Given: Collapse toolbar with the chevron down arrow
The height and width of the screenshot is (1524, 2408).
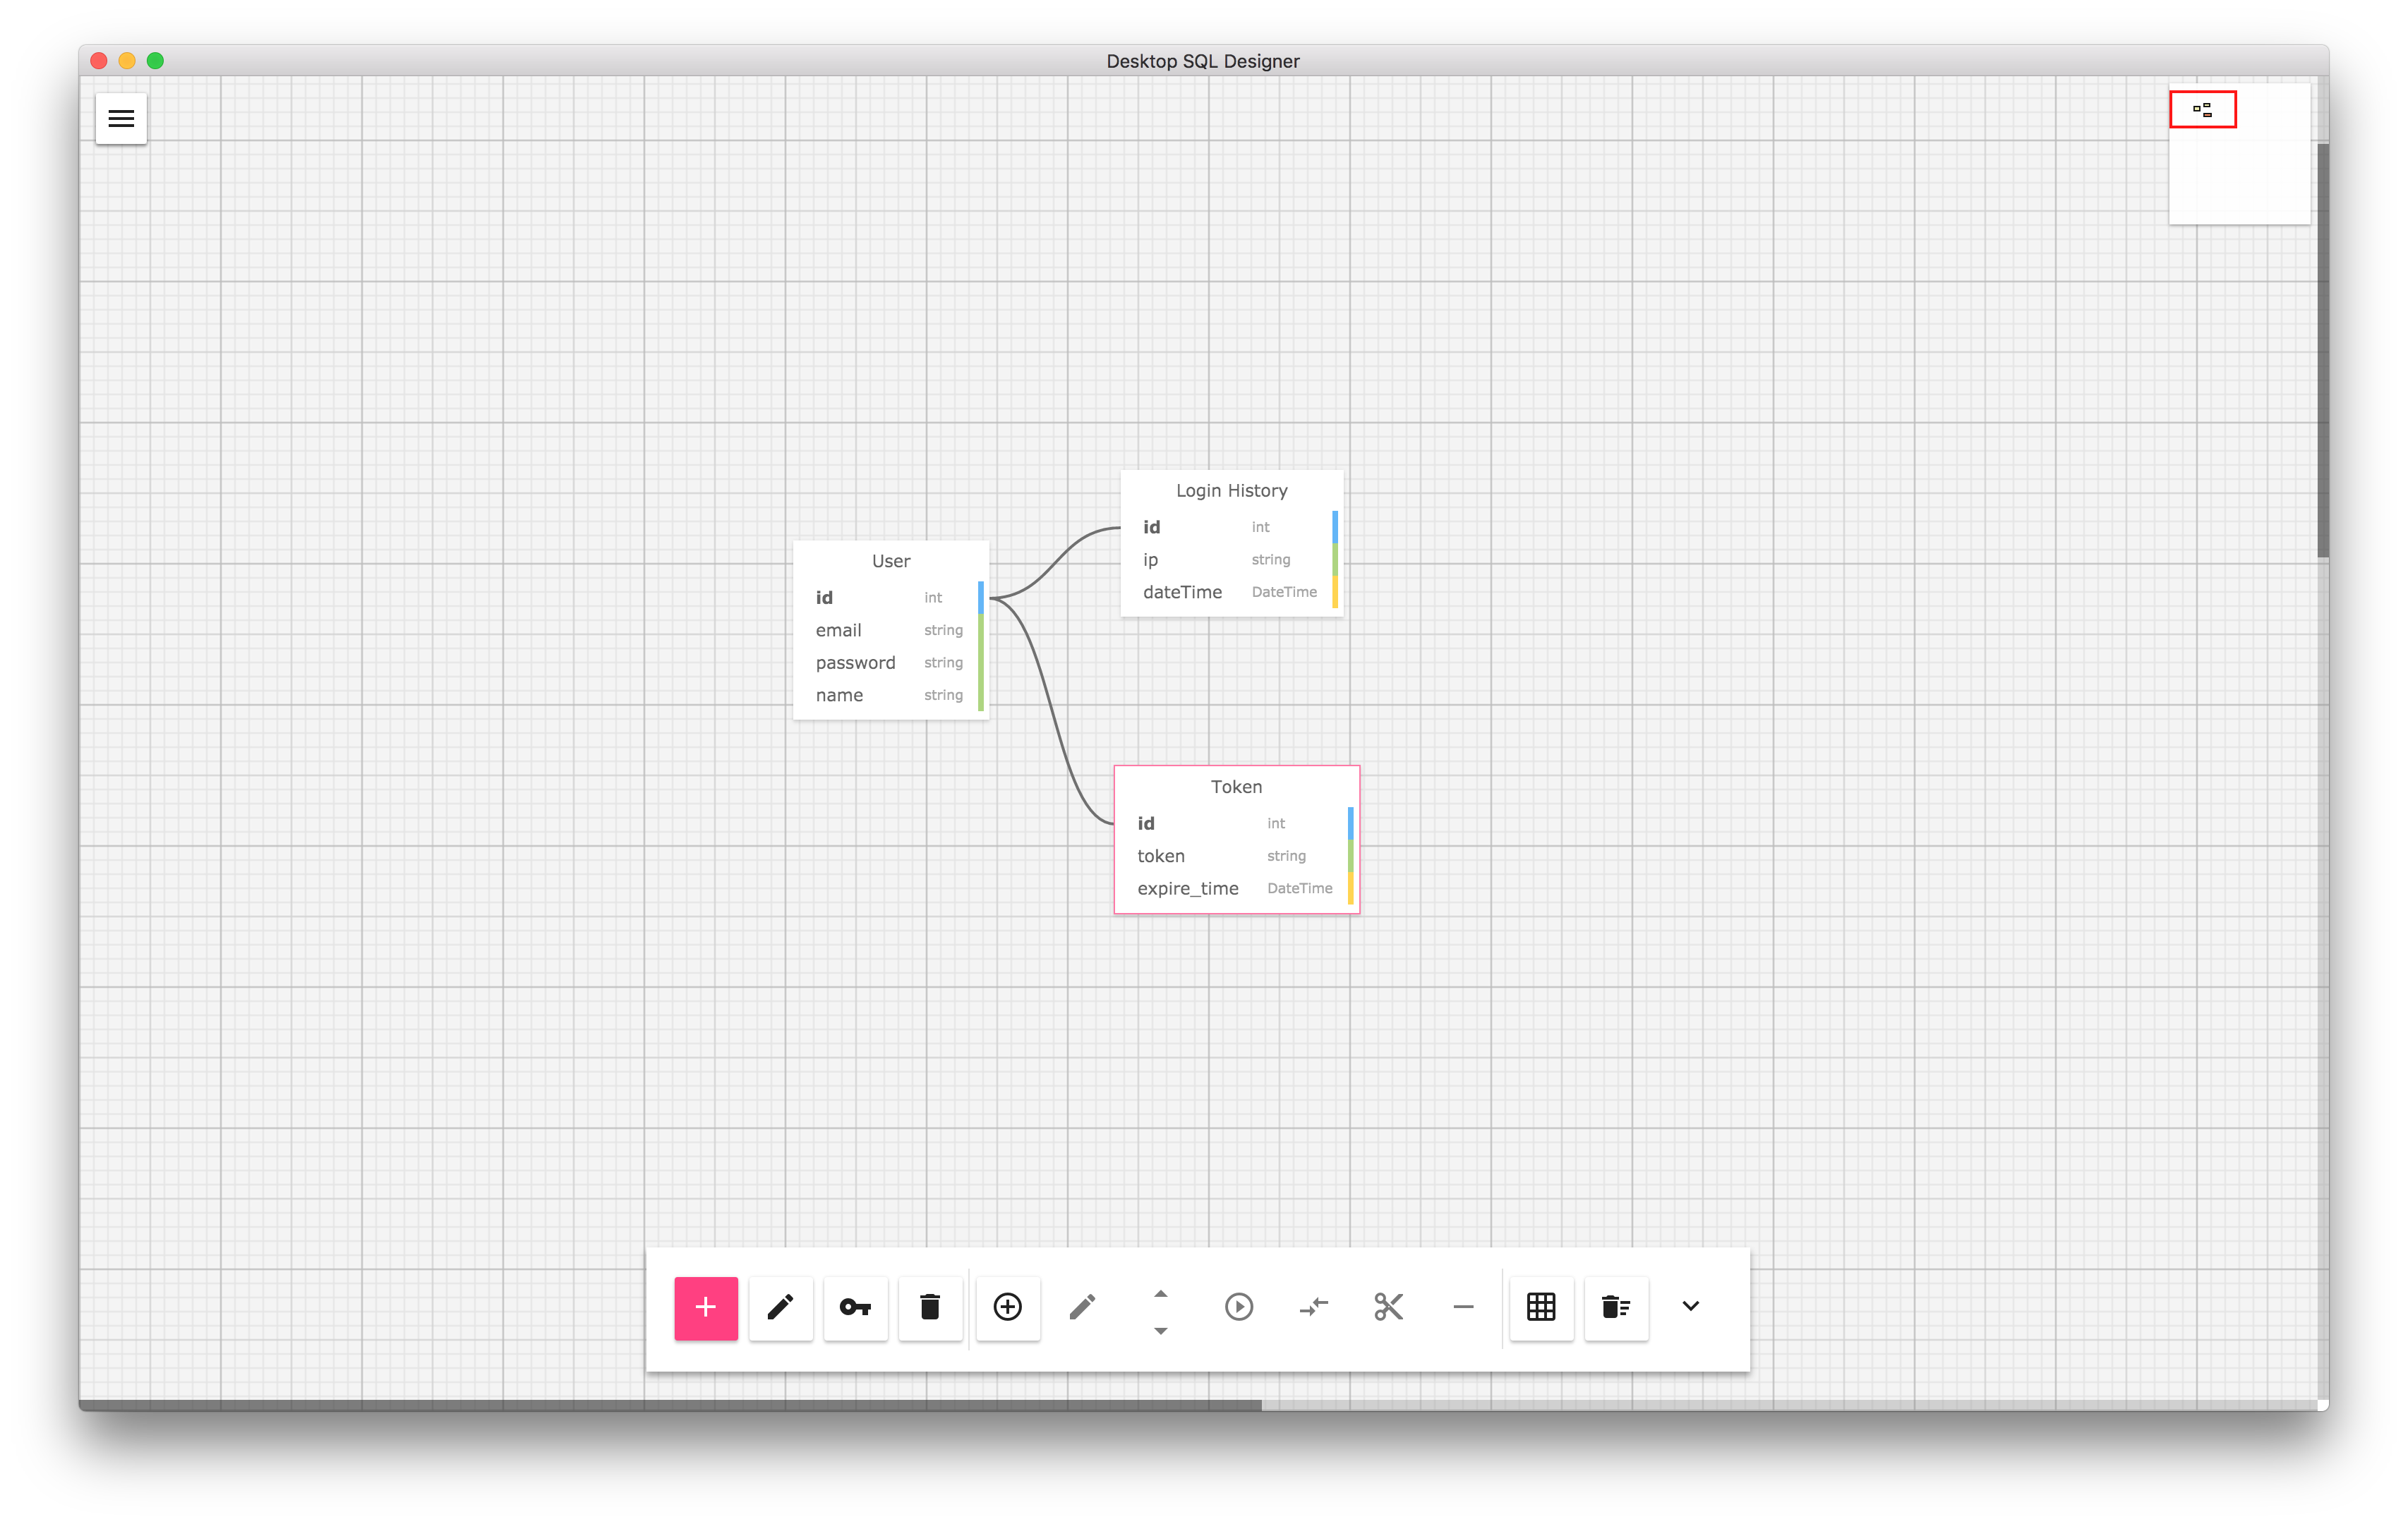Looking at the screenshot, I should click(x=1690, y=1306).
